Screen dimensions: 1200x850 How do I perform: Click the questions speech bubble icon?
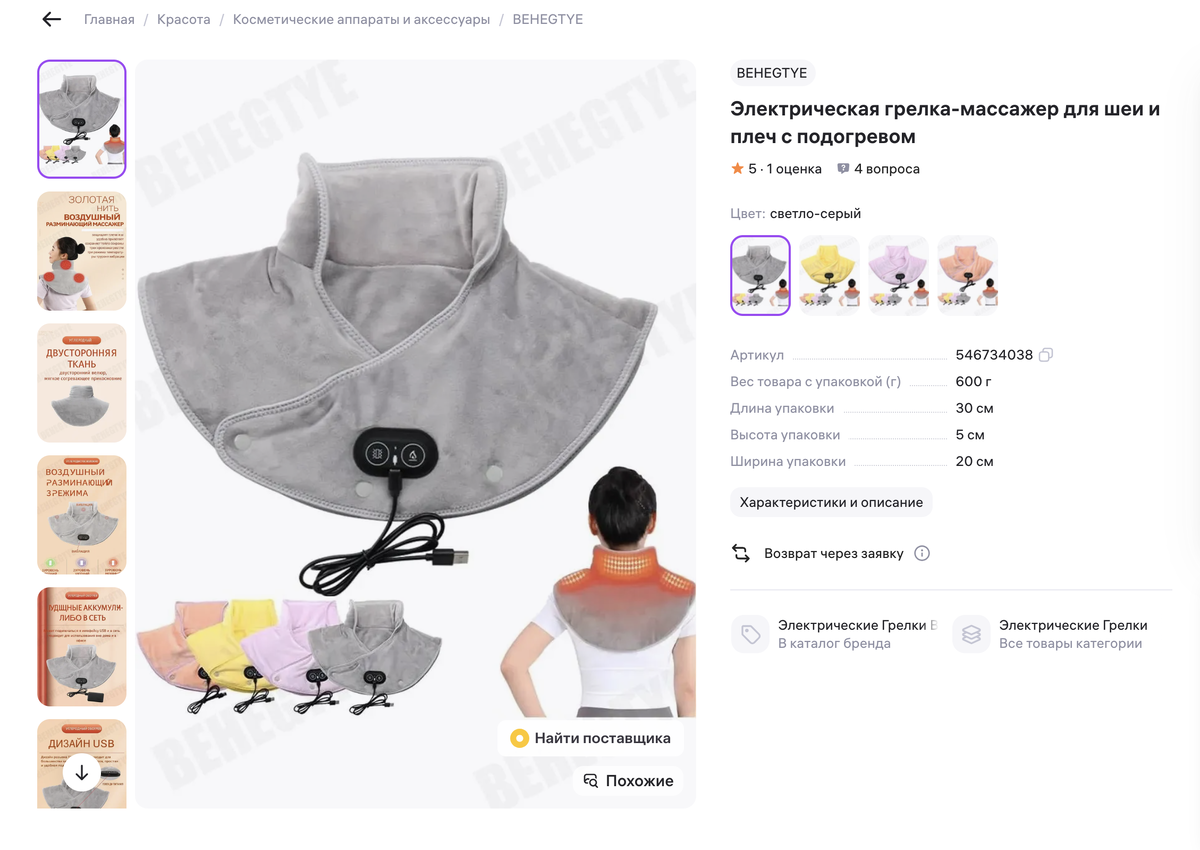(843, 169)
